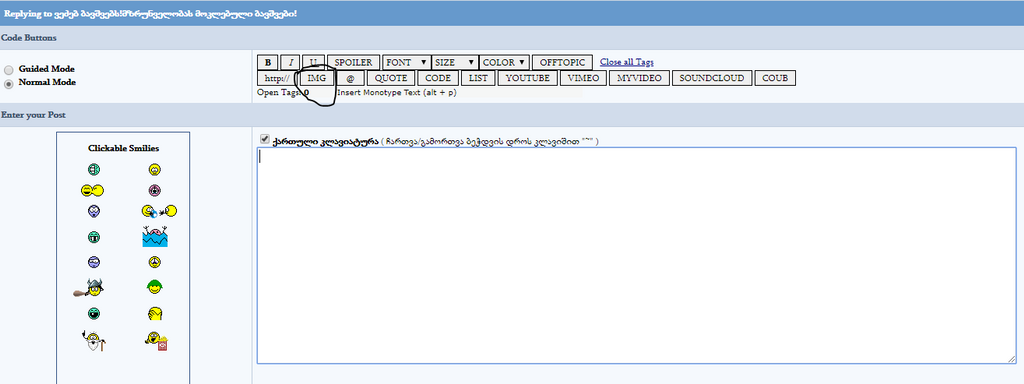This screenshot has height=384, width=1024.
Task: Click the Close all Tags link
Action: click(x=626, y=63)
